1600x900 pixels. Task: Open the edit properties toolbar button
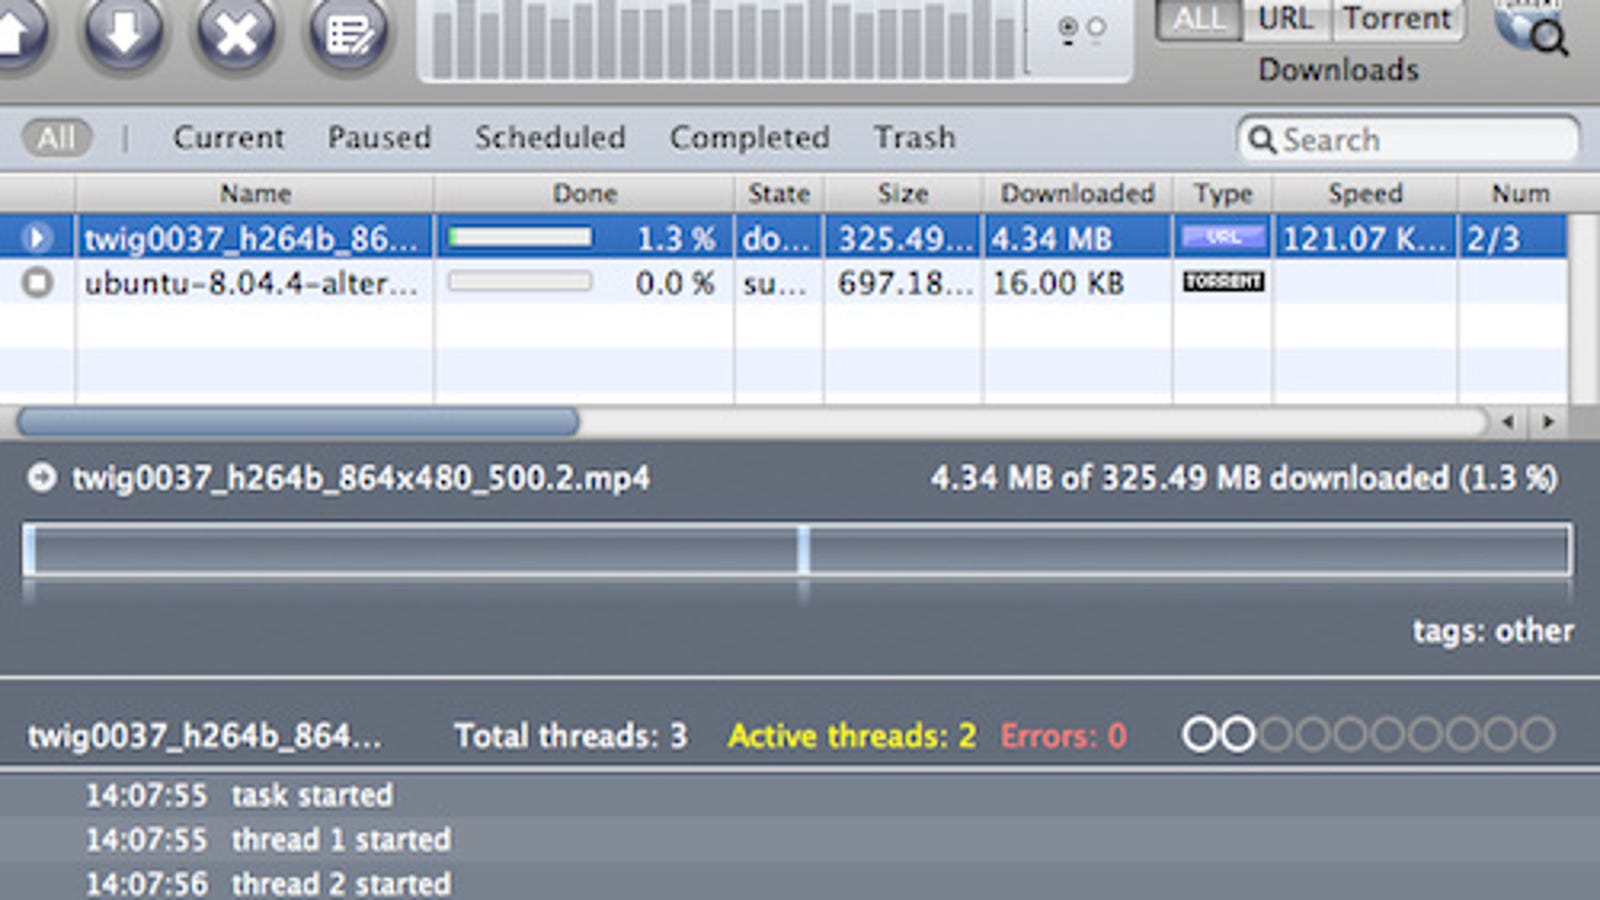(x=348, y=33)
